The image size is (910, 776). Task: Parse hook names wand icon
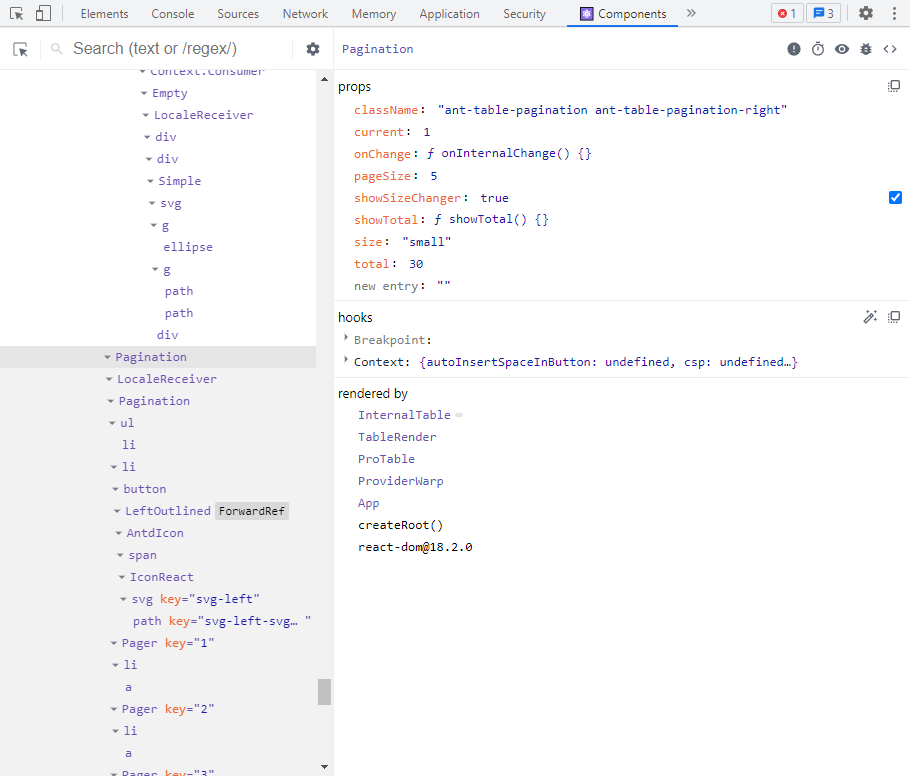(870, 317)
